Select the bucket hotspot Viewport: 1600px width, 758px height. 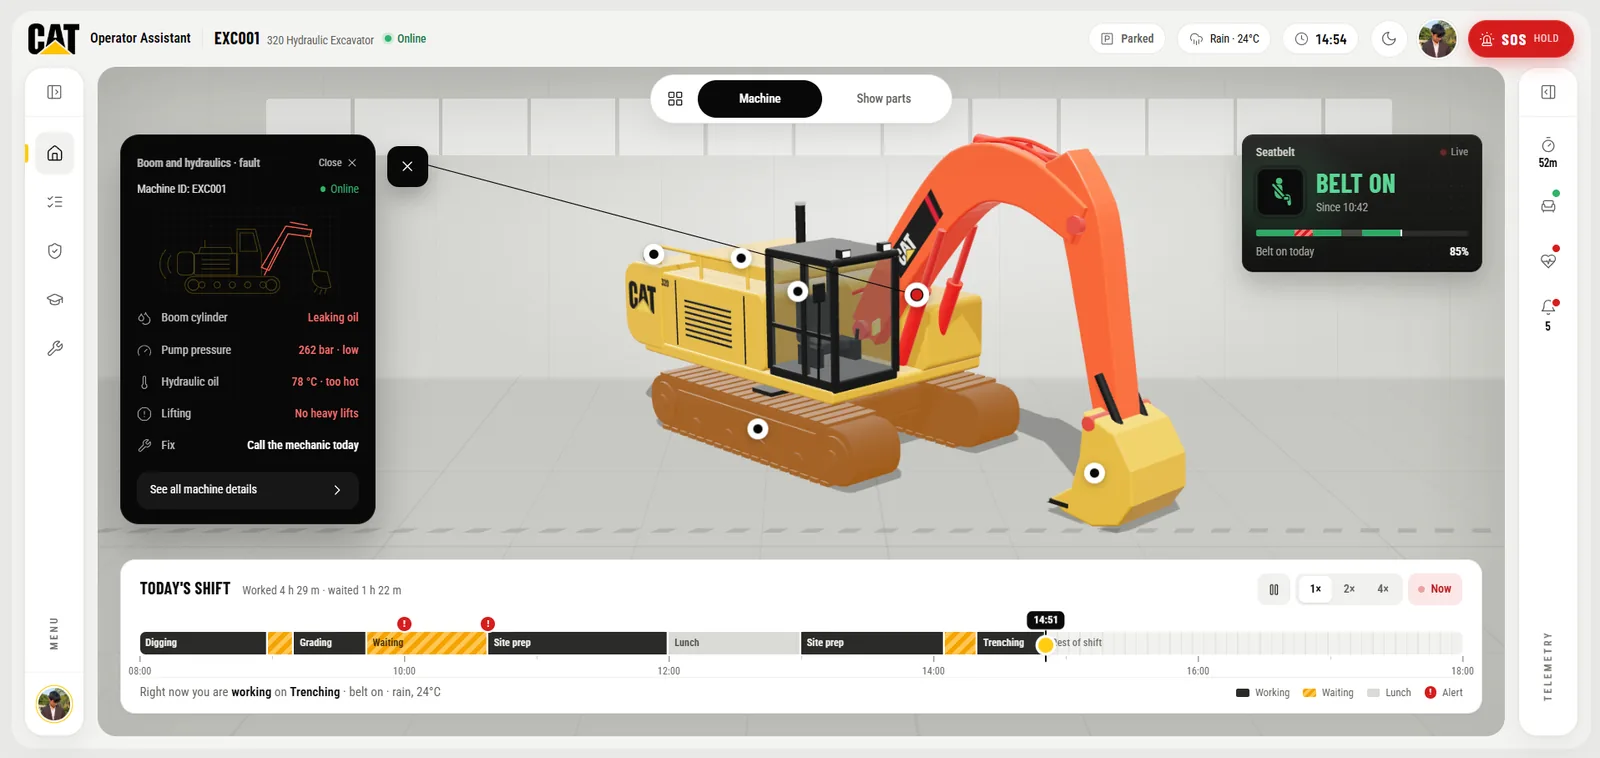[x=1095, y=473]
